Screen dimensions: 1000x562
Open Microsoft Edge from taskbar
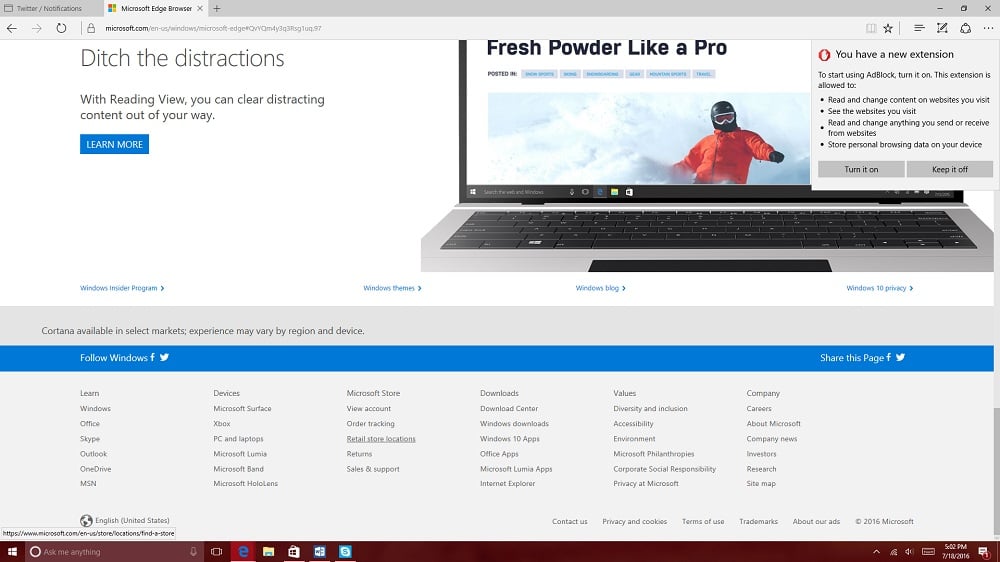pyautogui.click(x=243, y=552)
